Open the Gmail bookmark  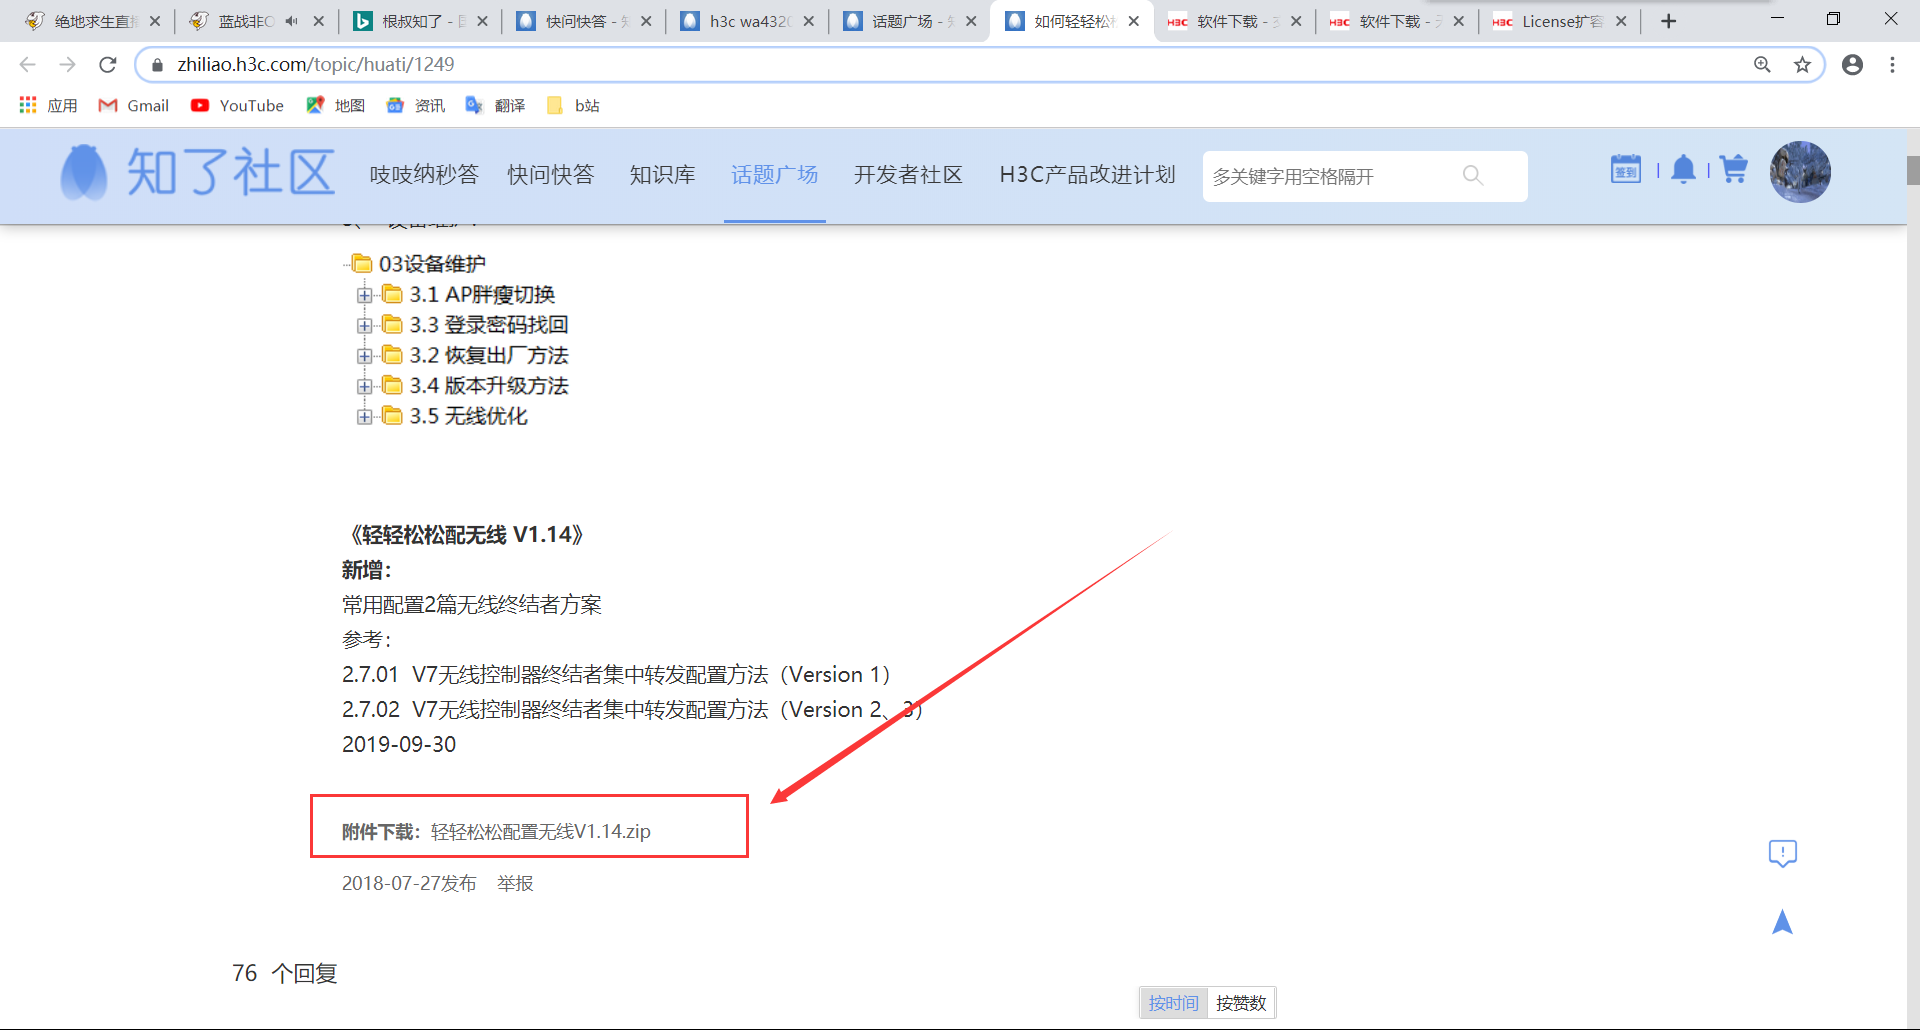point(133,105)
